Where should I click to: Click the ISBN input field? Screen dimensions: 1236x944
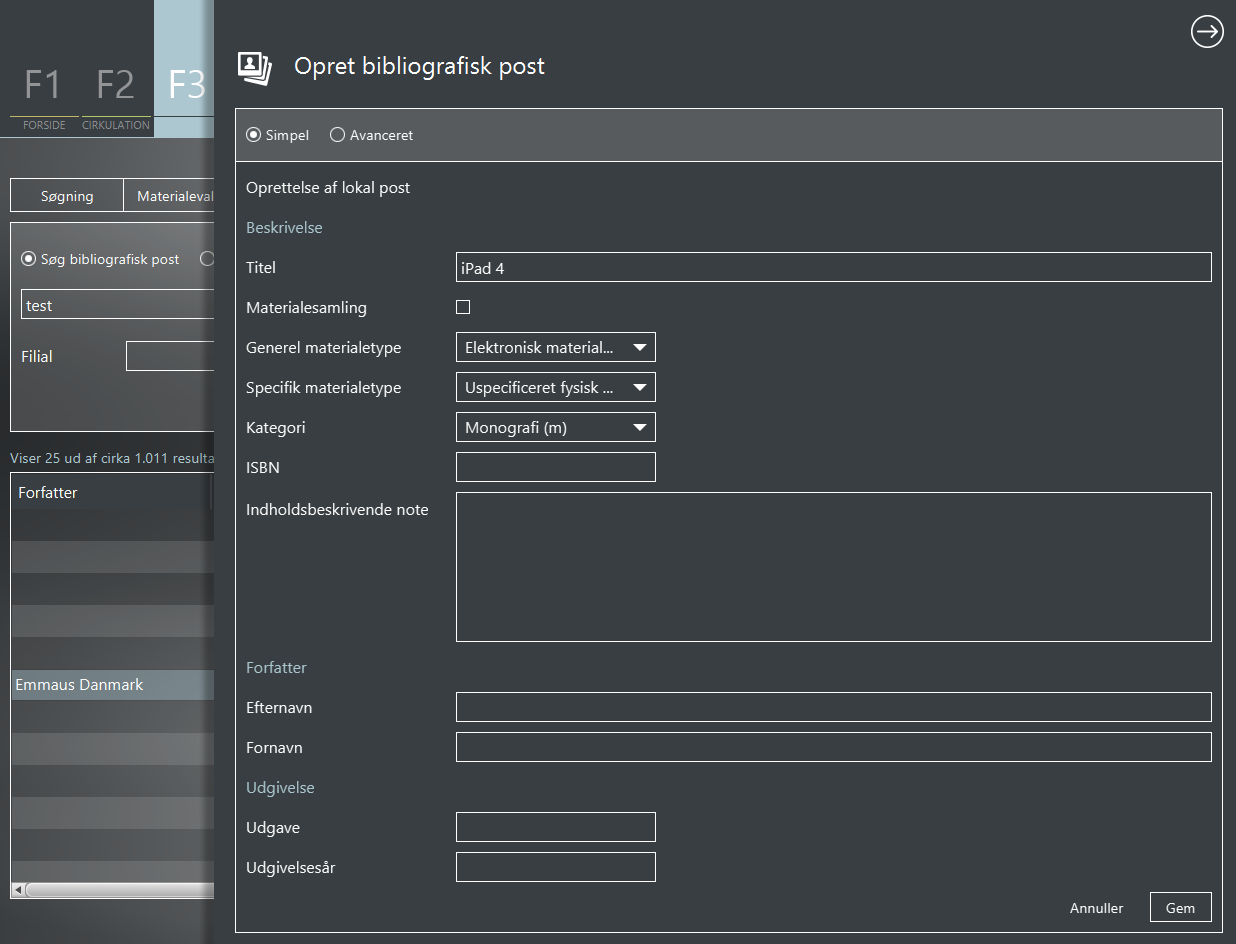coord(556,467)
